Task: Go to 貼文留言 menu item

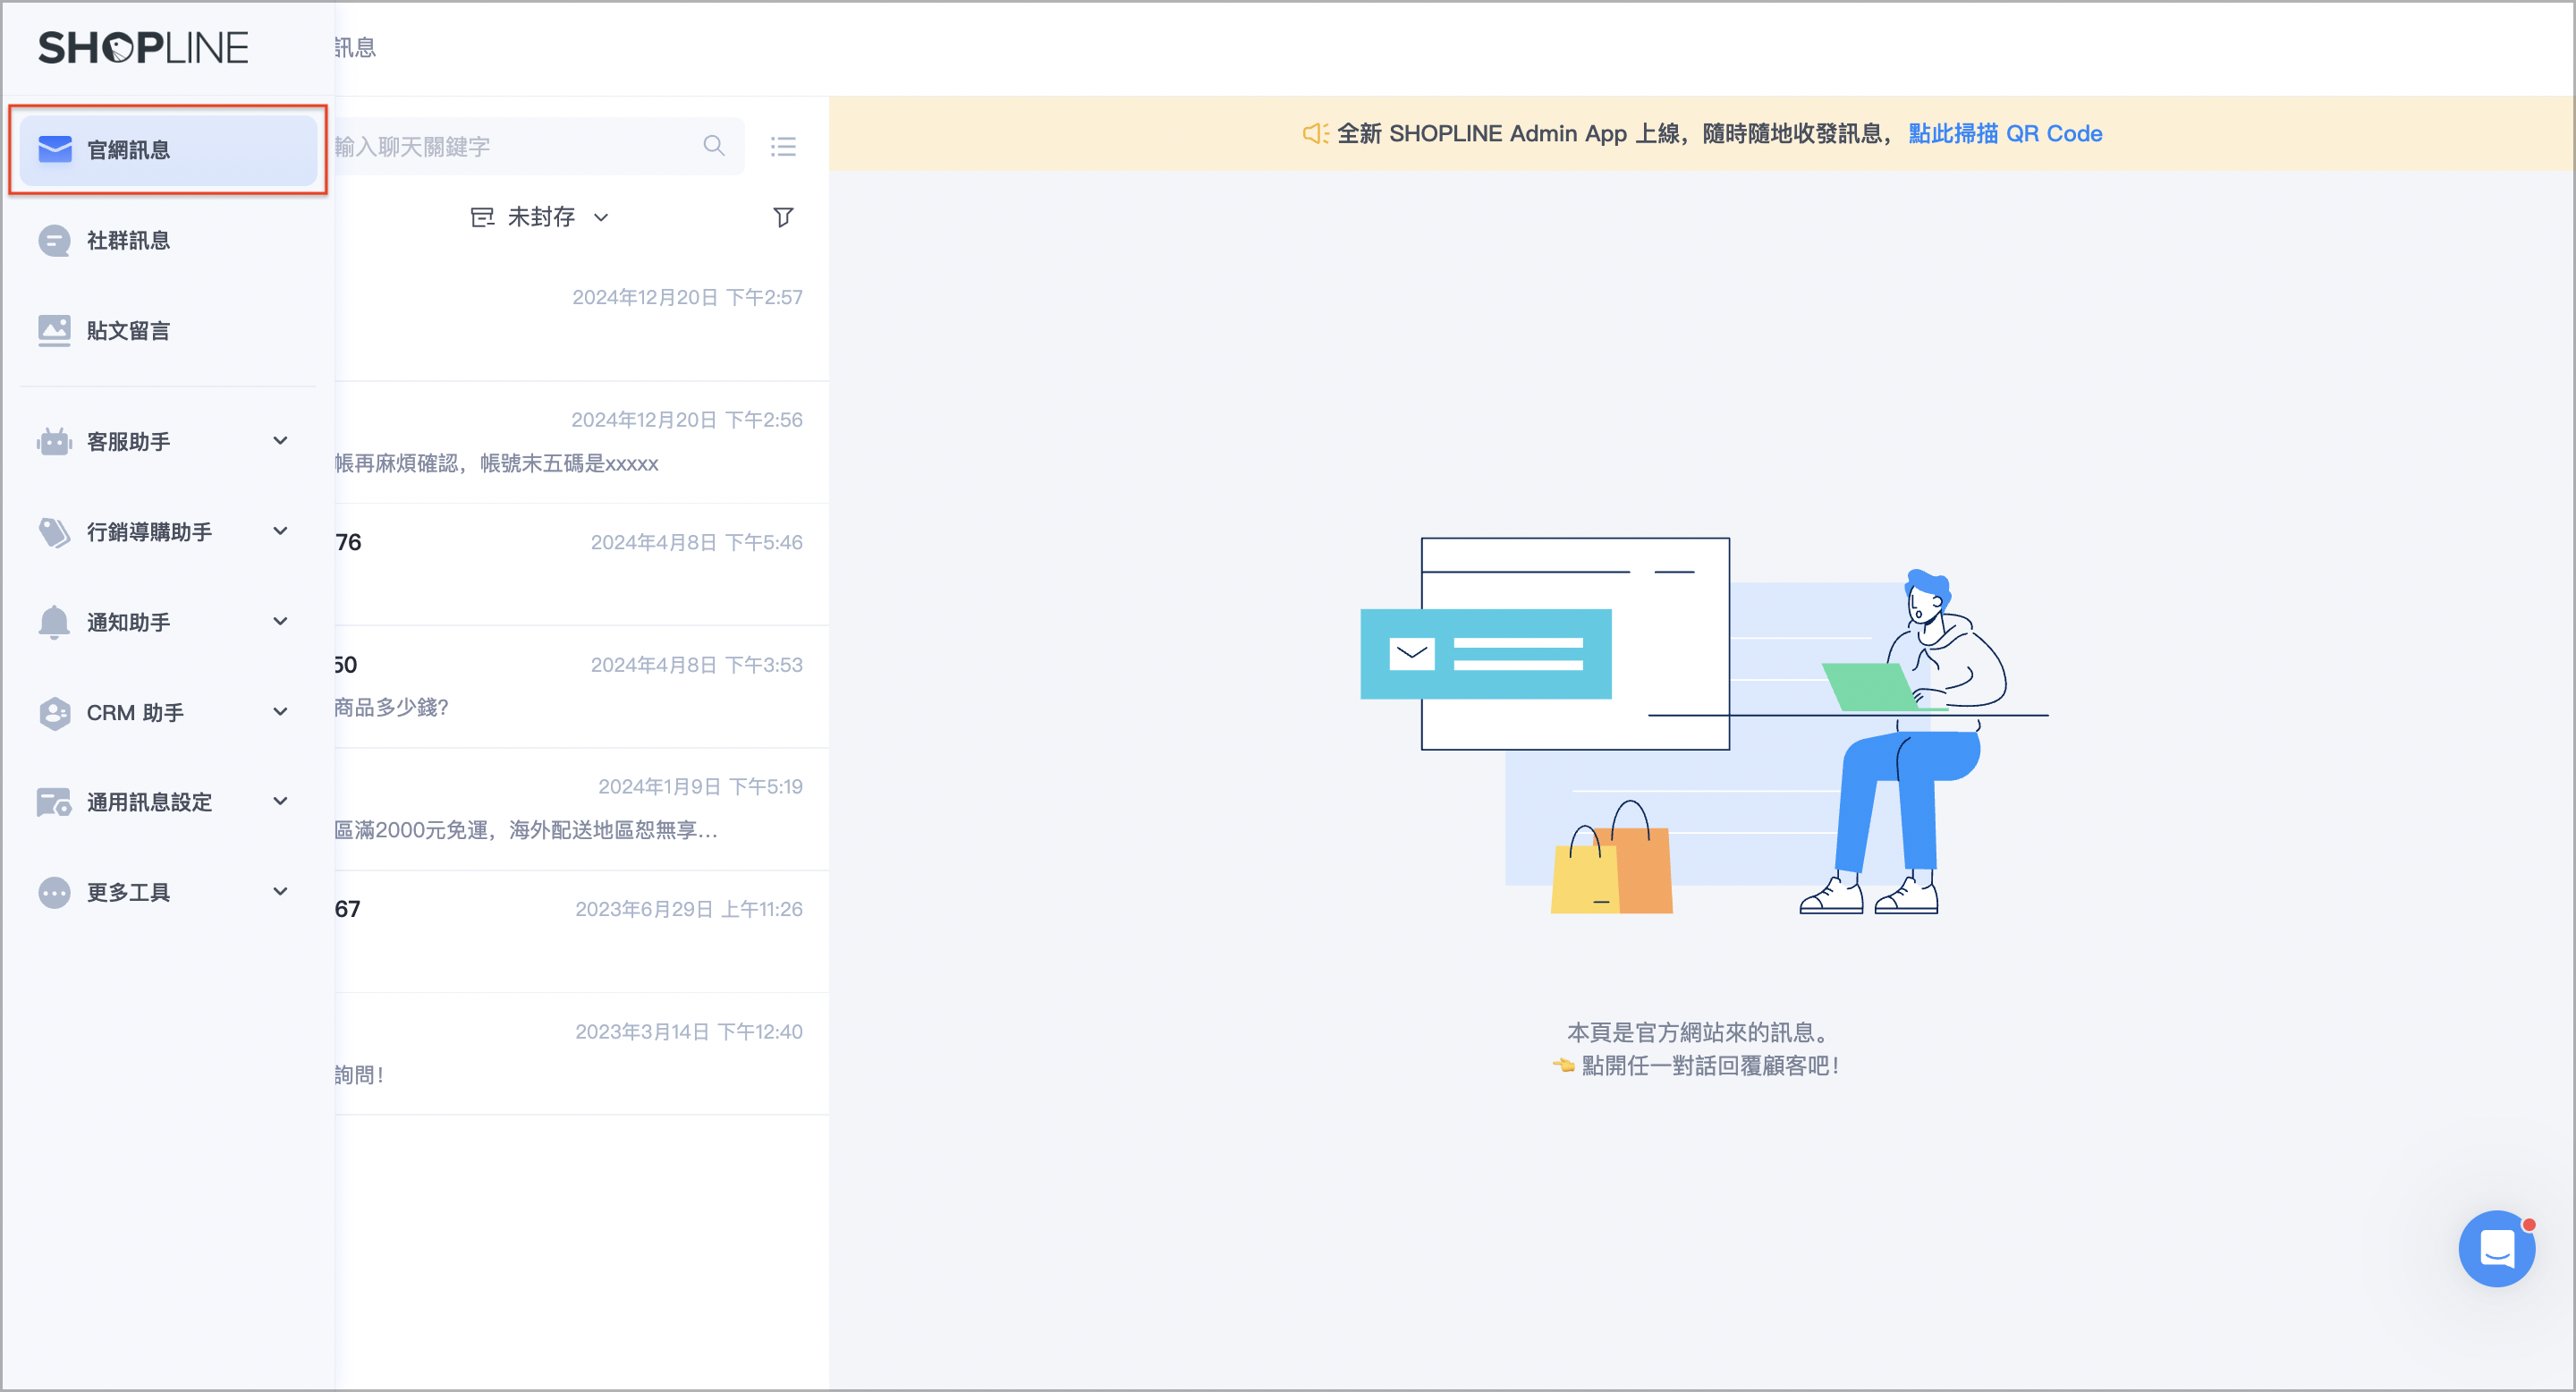Action: [x=168, y=331]
